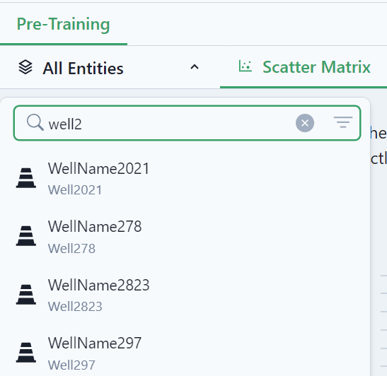Choose the WellName2823 entry
This screenshot has width=387, height=376.
tap(185, 295)
